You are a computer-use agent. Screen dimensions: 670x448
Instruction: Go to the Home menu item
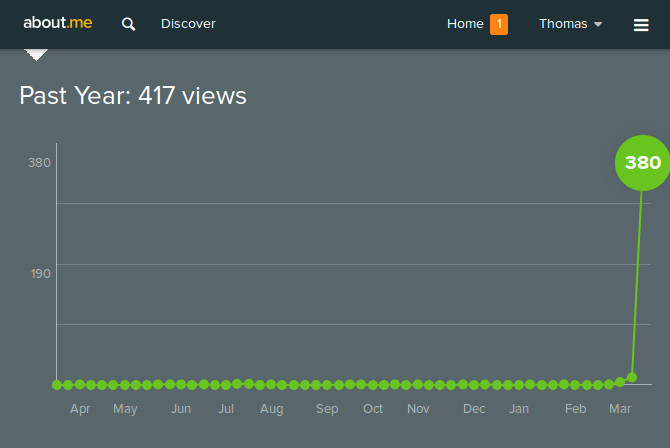pyautogui.click(x=465, y=24)
